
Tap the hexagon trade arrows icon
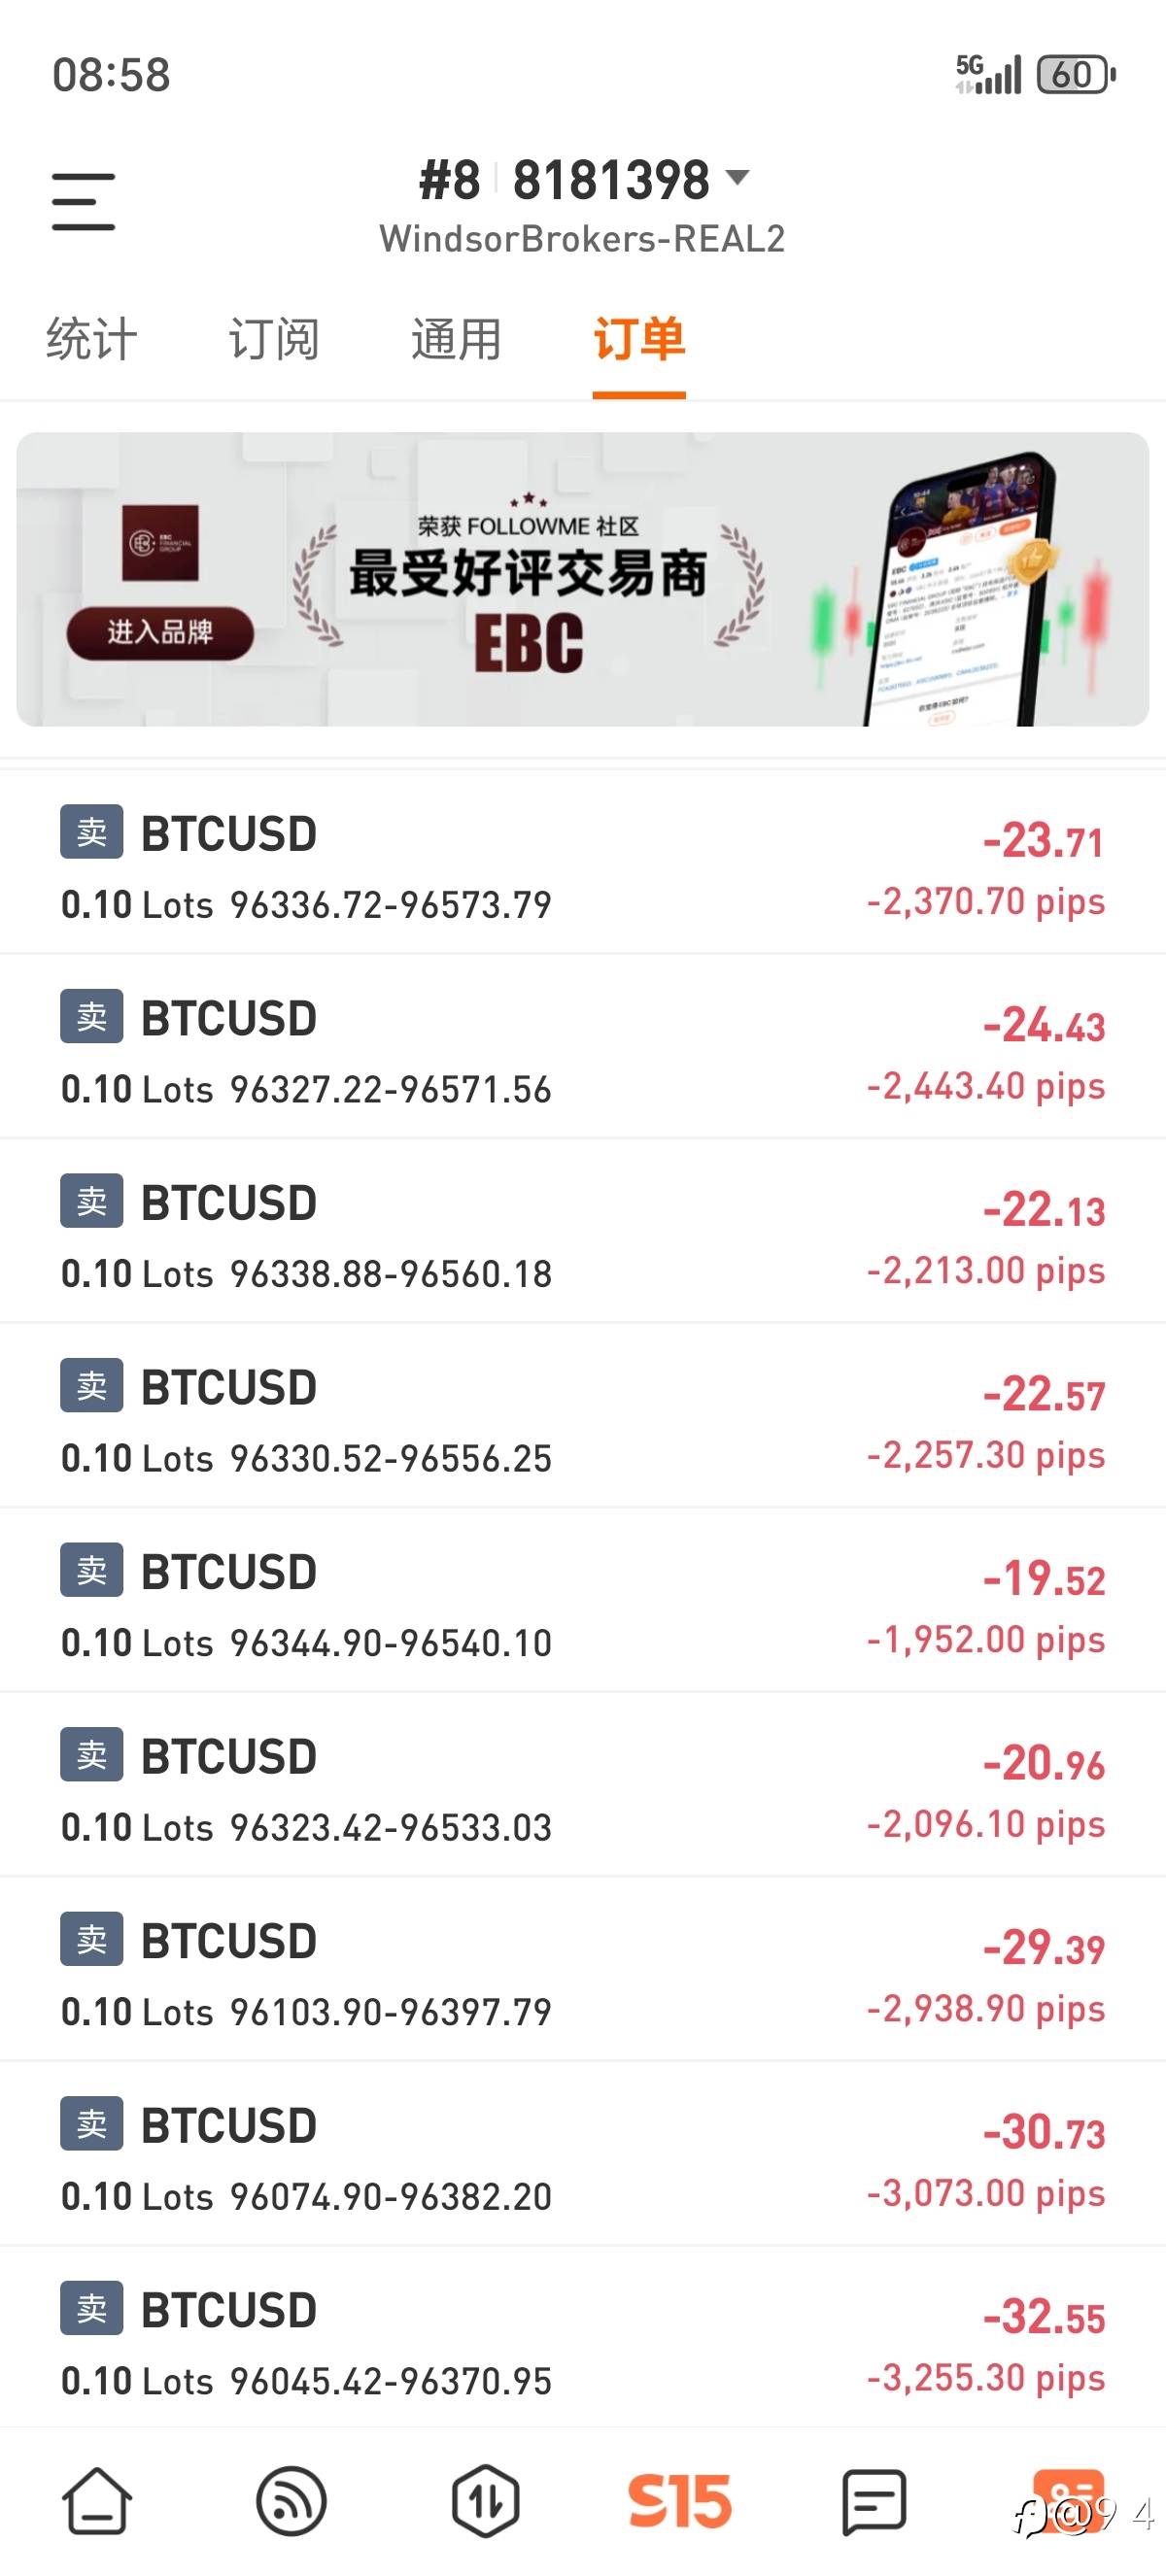pyautogui.click(x=485, y=2501)
